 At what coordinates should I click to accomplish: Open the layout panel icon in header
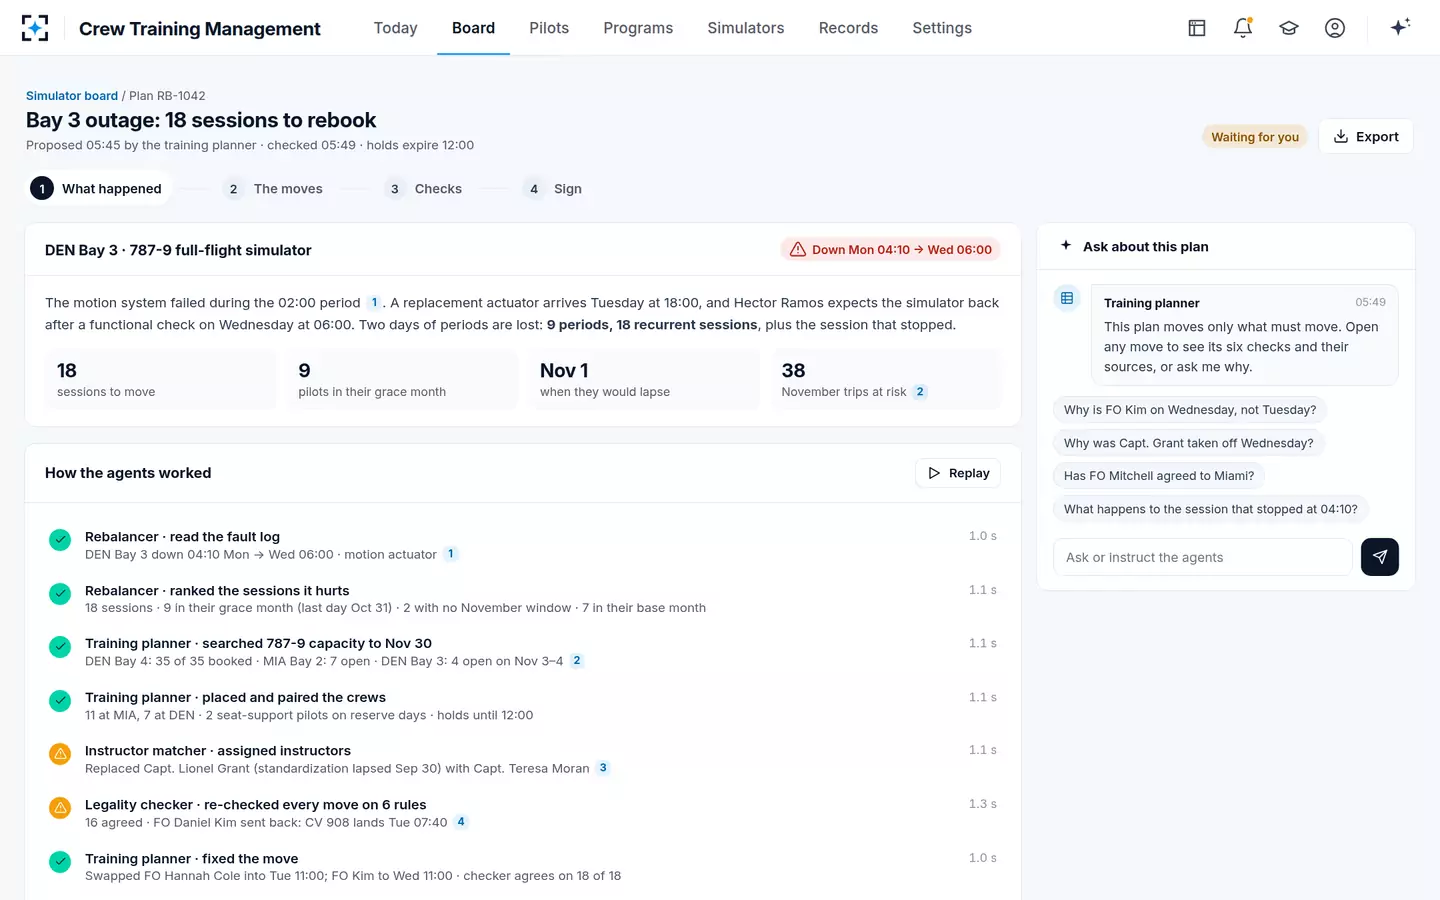click(1197, 28)
